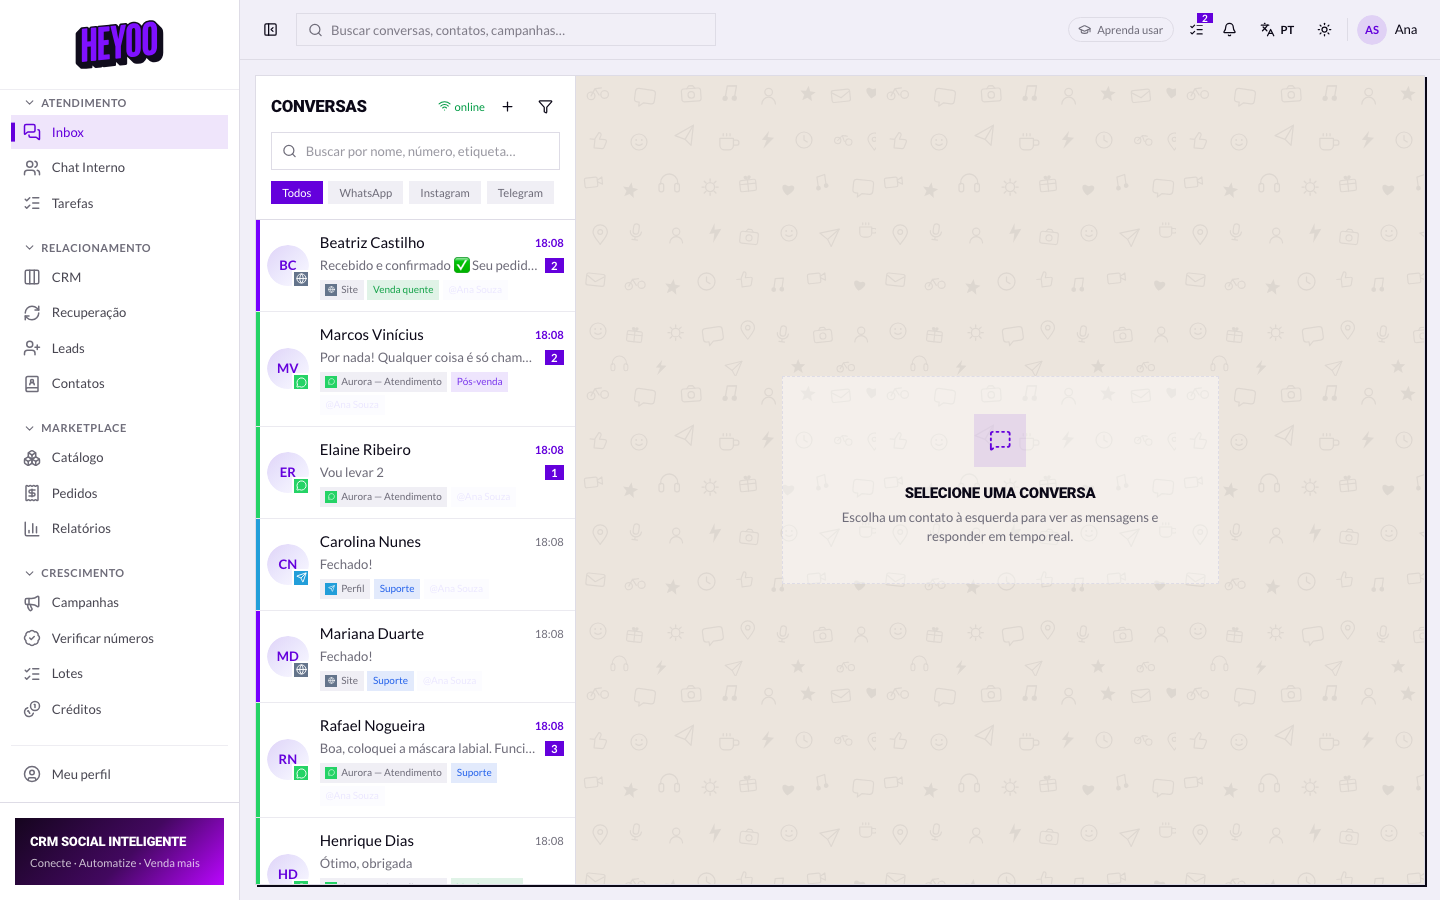Image resolution: width=1440 pixels, height=900 pixels.
Task: Click the Venda quente tag
Action: click(403, 290)
